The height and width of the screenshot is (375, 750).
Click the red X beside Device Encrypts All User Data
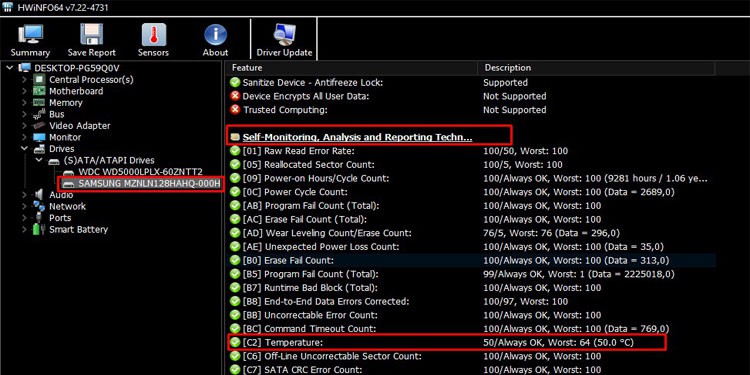click(x=235, y=96)
